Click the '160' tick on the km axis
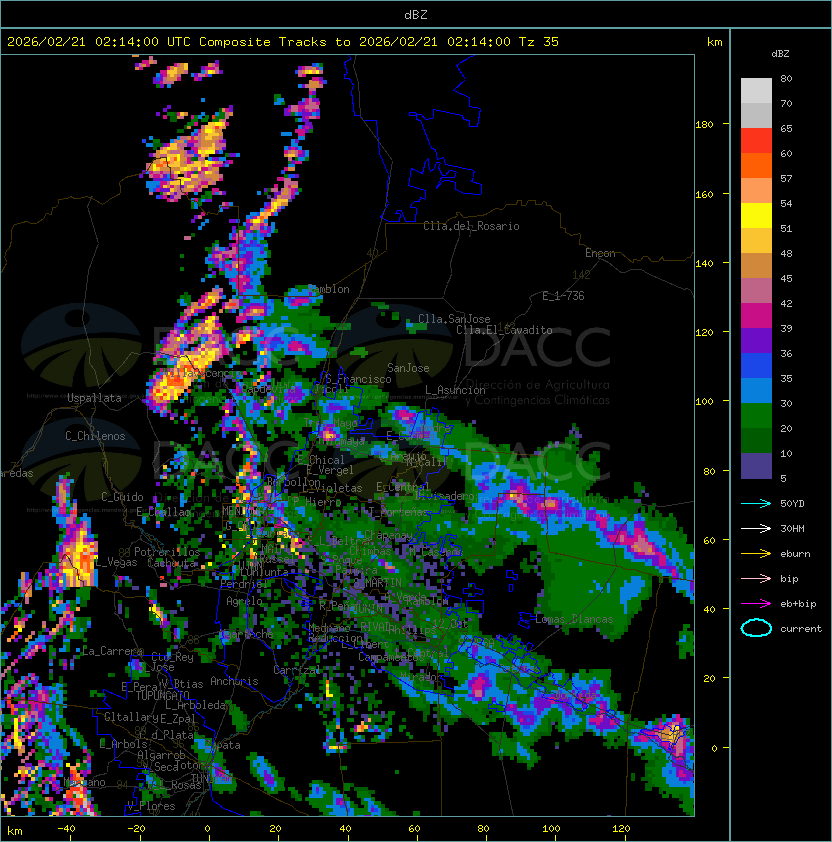 [704, 194]
